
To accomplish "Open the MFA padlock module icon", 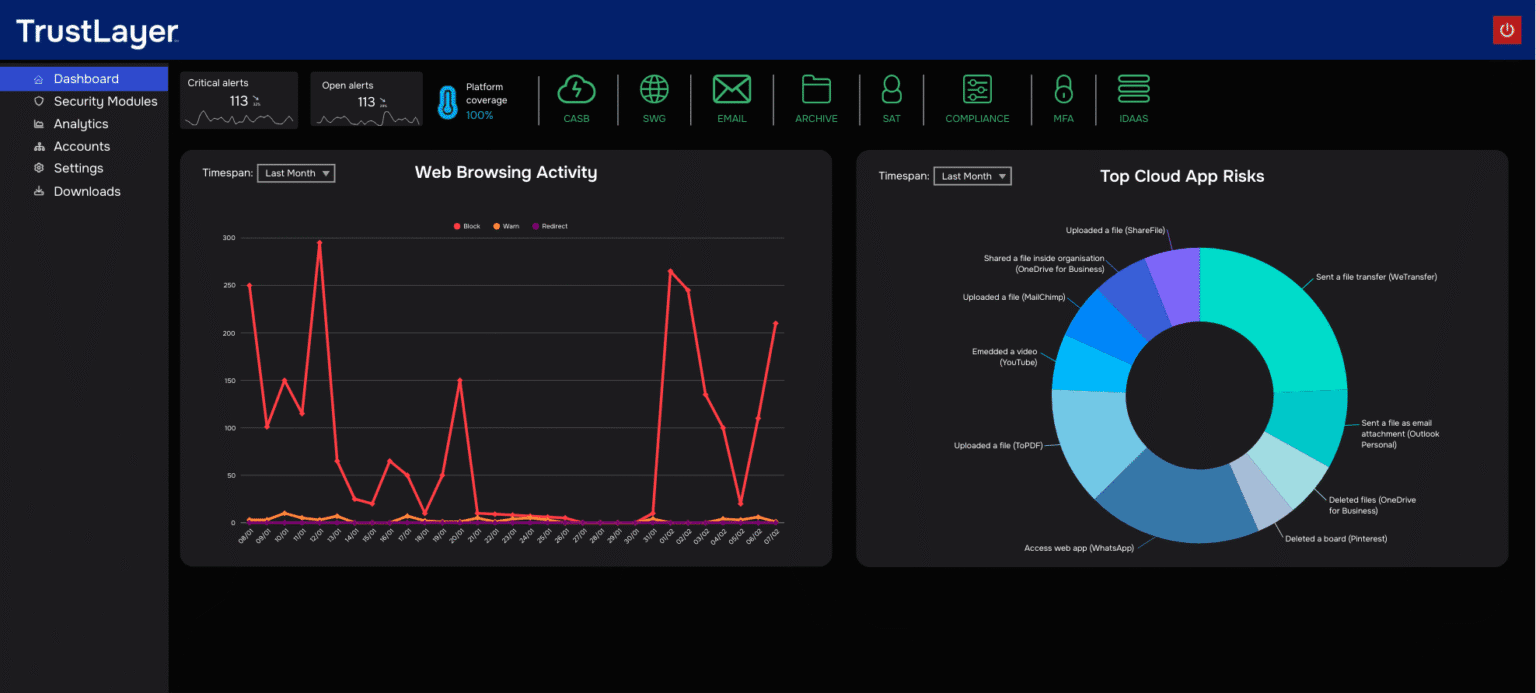I will [1063, 90].
